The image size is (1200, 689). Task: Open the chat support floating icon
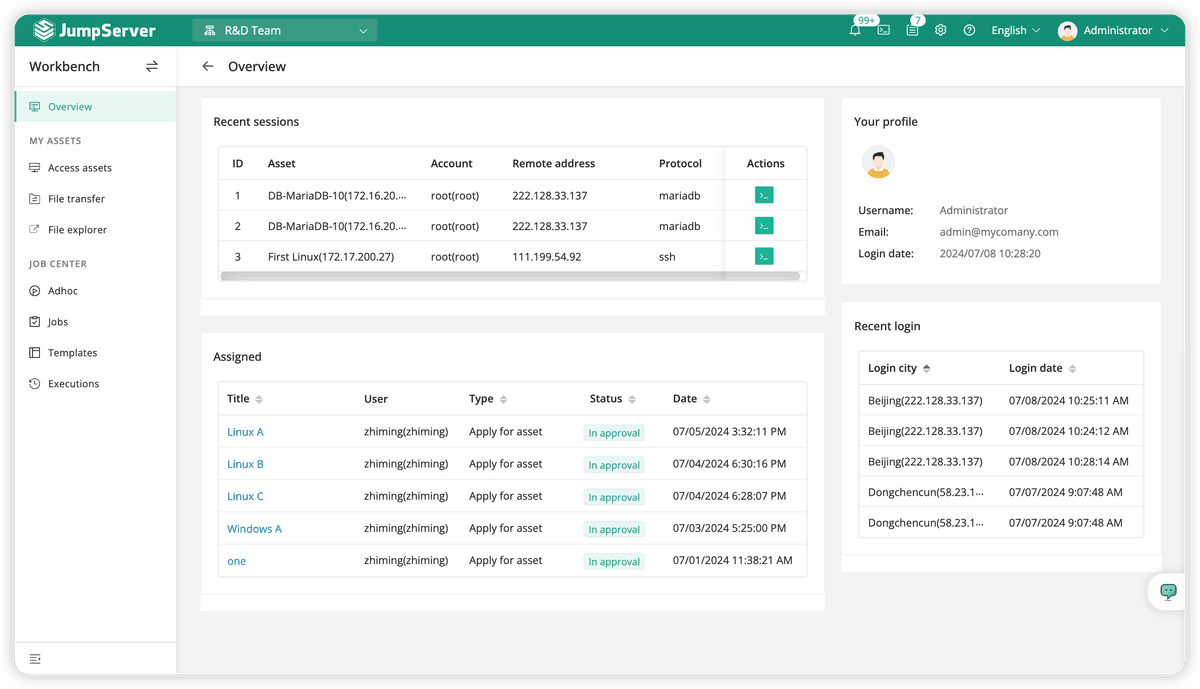coord(1168,591)
